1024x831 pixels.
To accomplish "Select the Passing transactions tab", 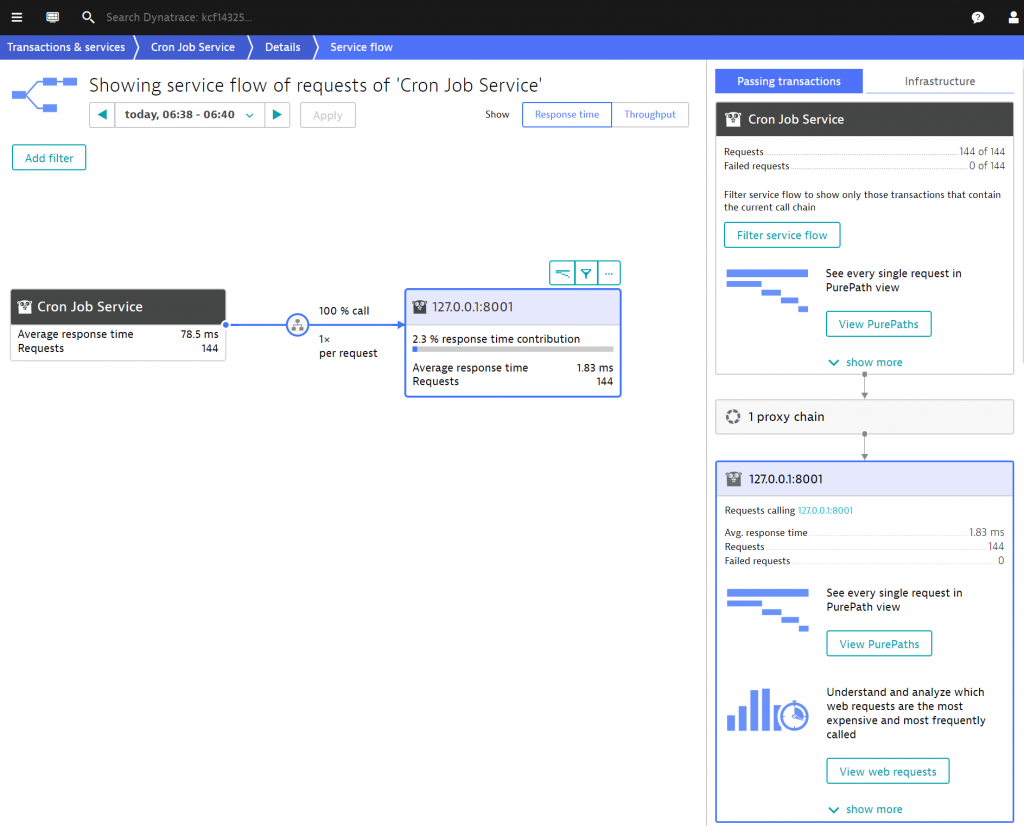I will [x=789, y=82].
